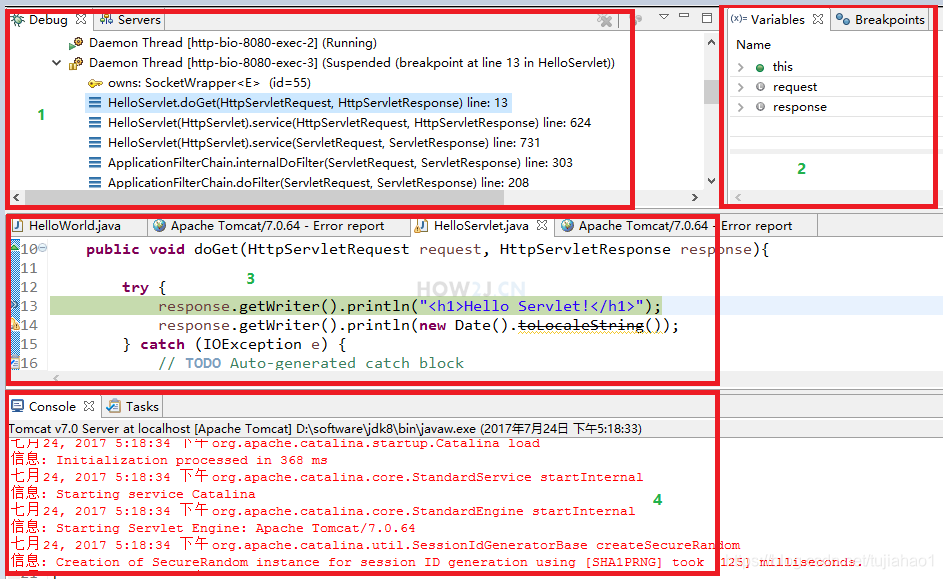Click the override marker at line 10

[x=15, y=246]
